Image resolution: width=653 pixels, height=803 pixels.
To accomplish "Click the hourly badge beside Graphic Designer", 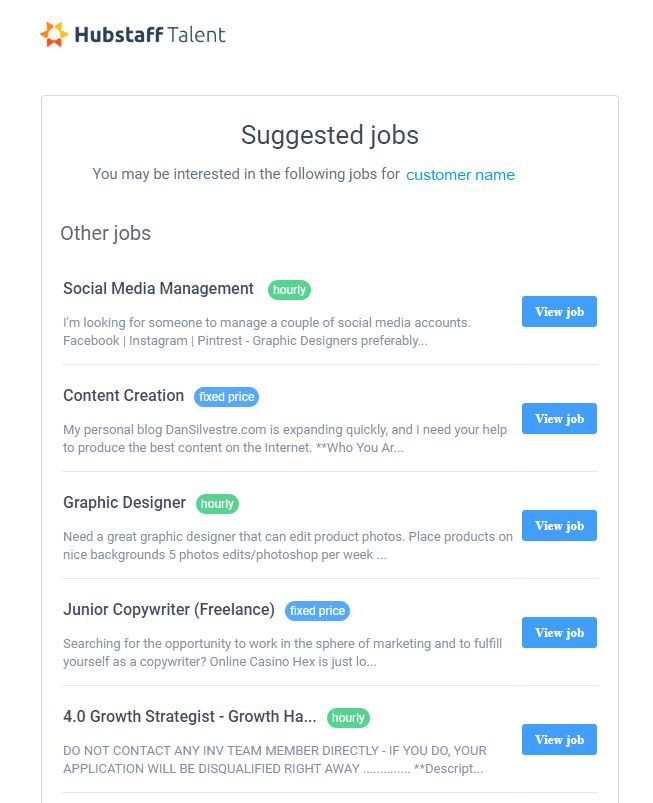I will pyautogui.click(x=217, y=504).
